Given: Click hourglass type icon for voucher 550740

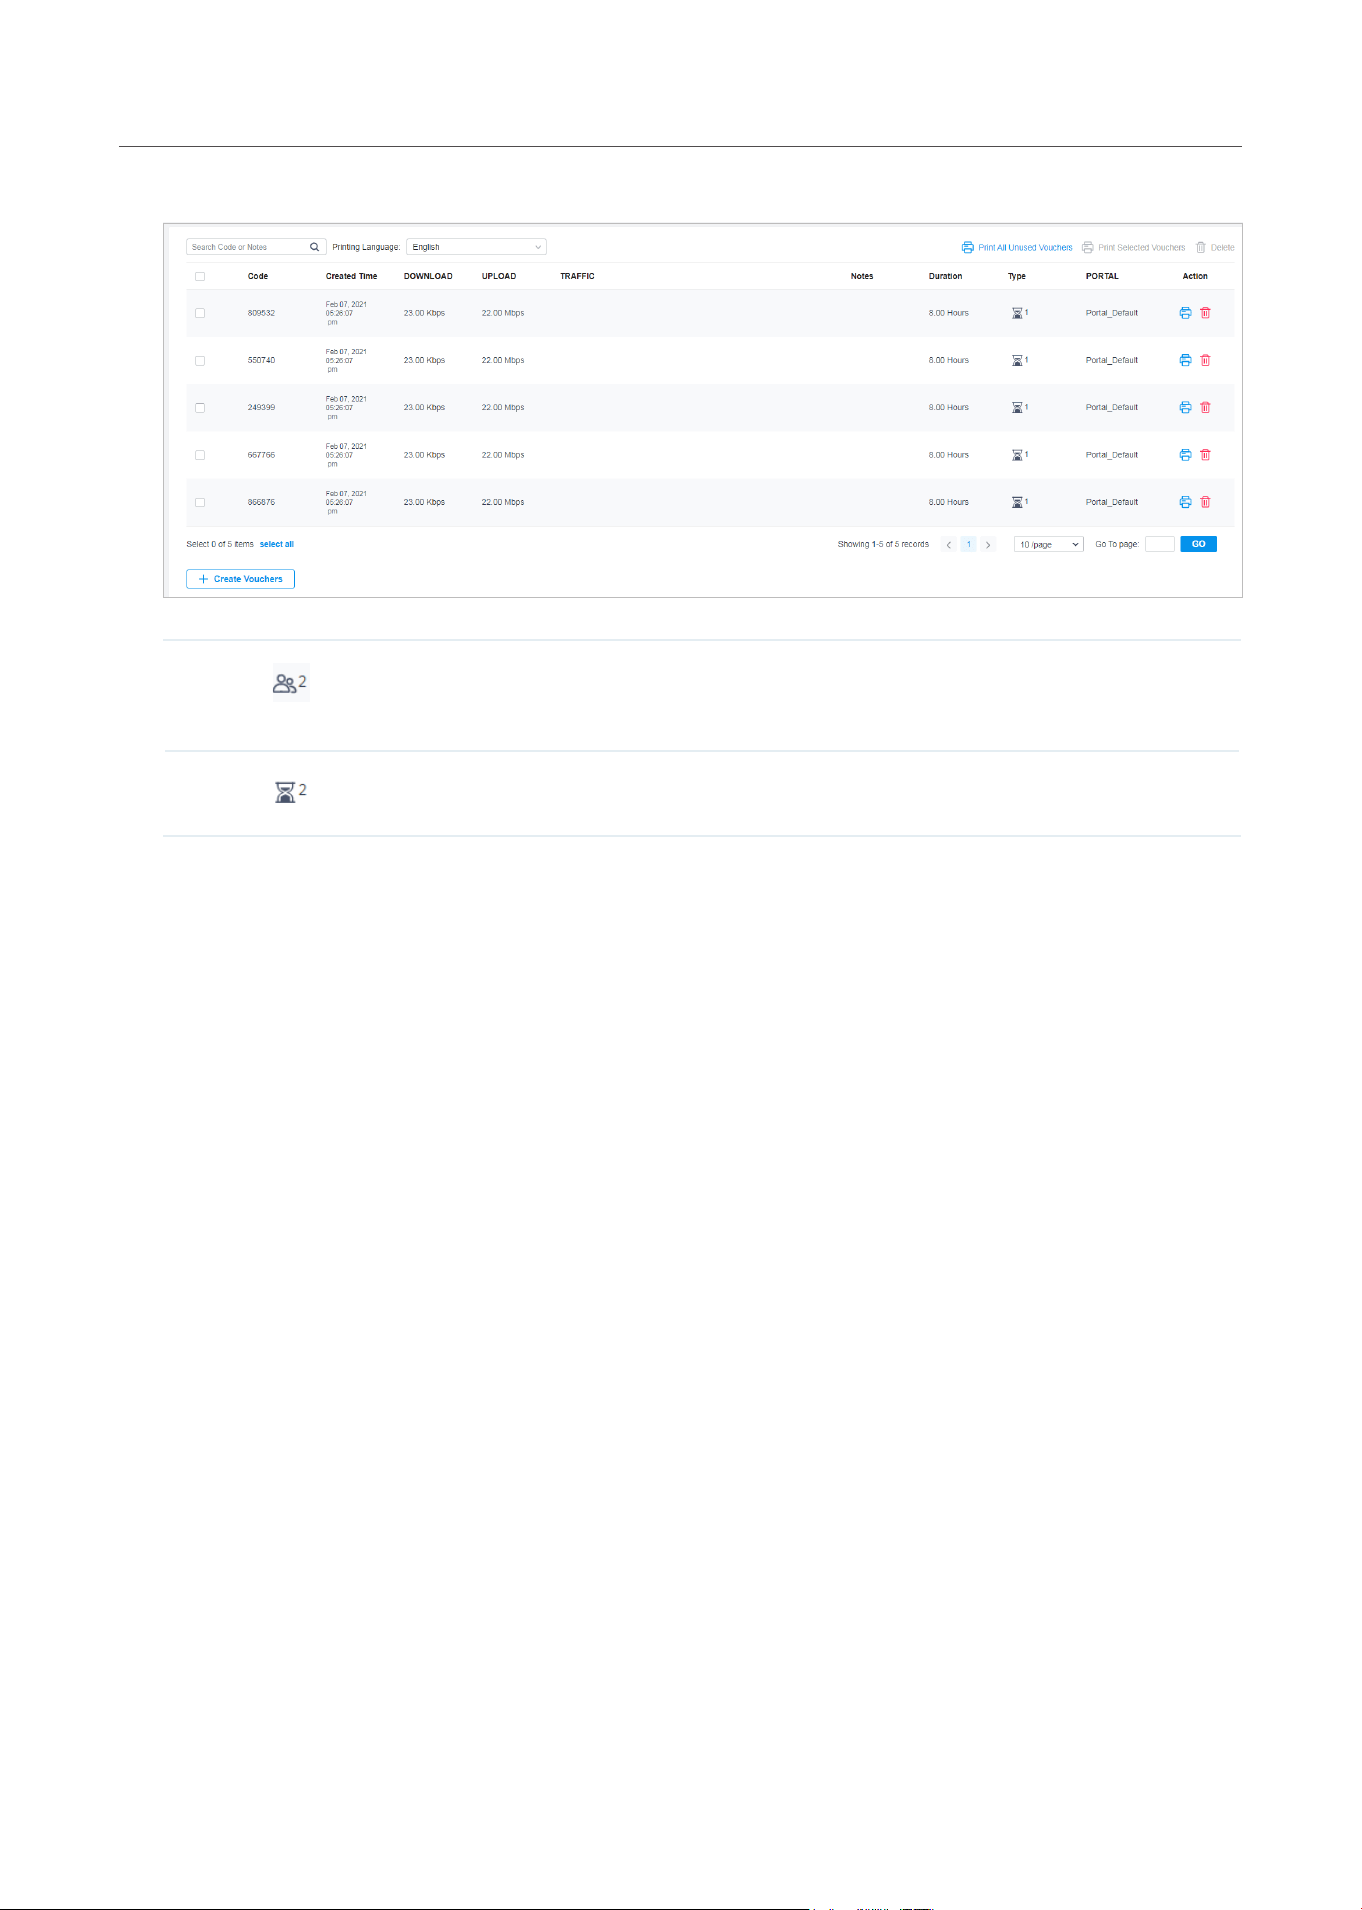Looking at the screenshot, I should coord(1017,360).
